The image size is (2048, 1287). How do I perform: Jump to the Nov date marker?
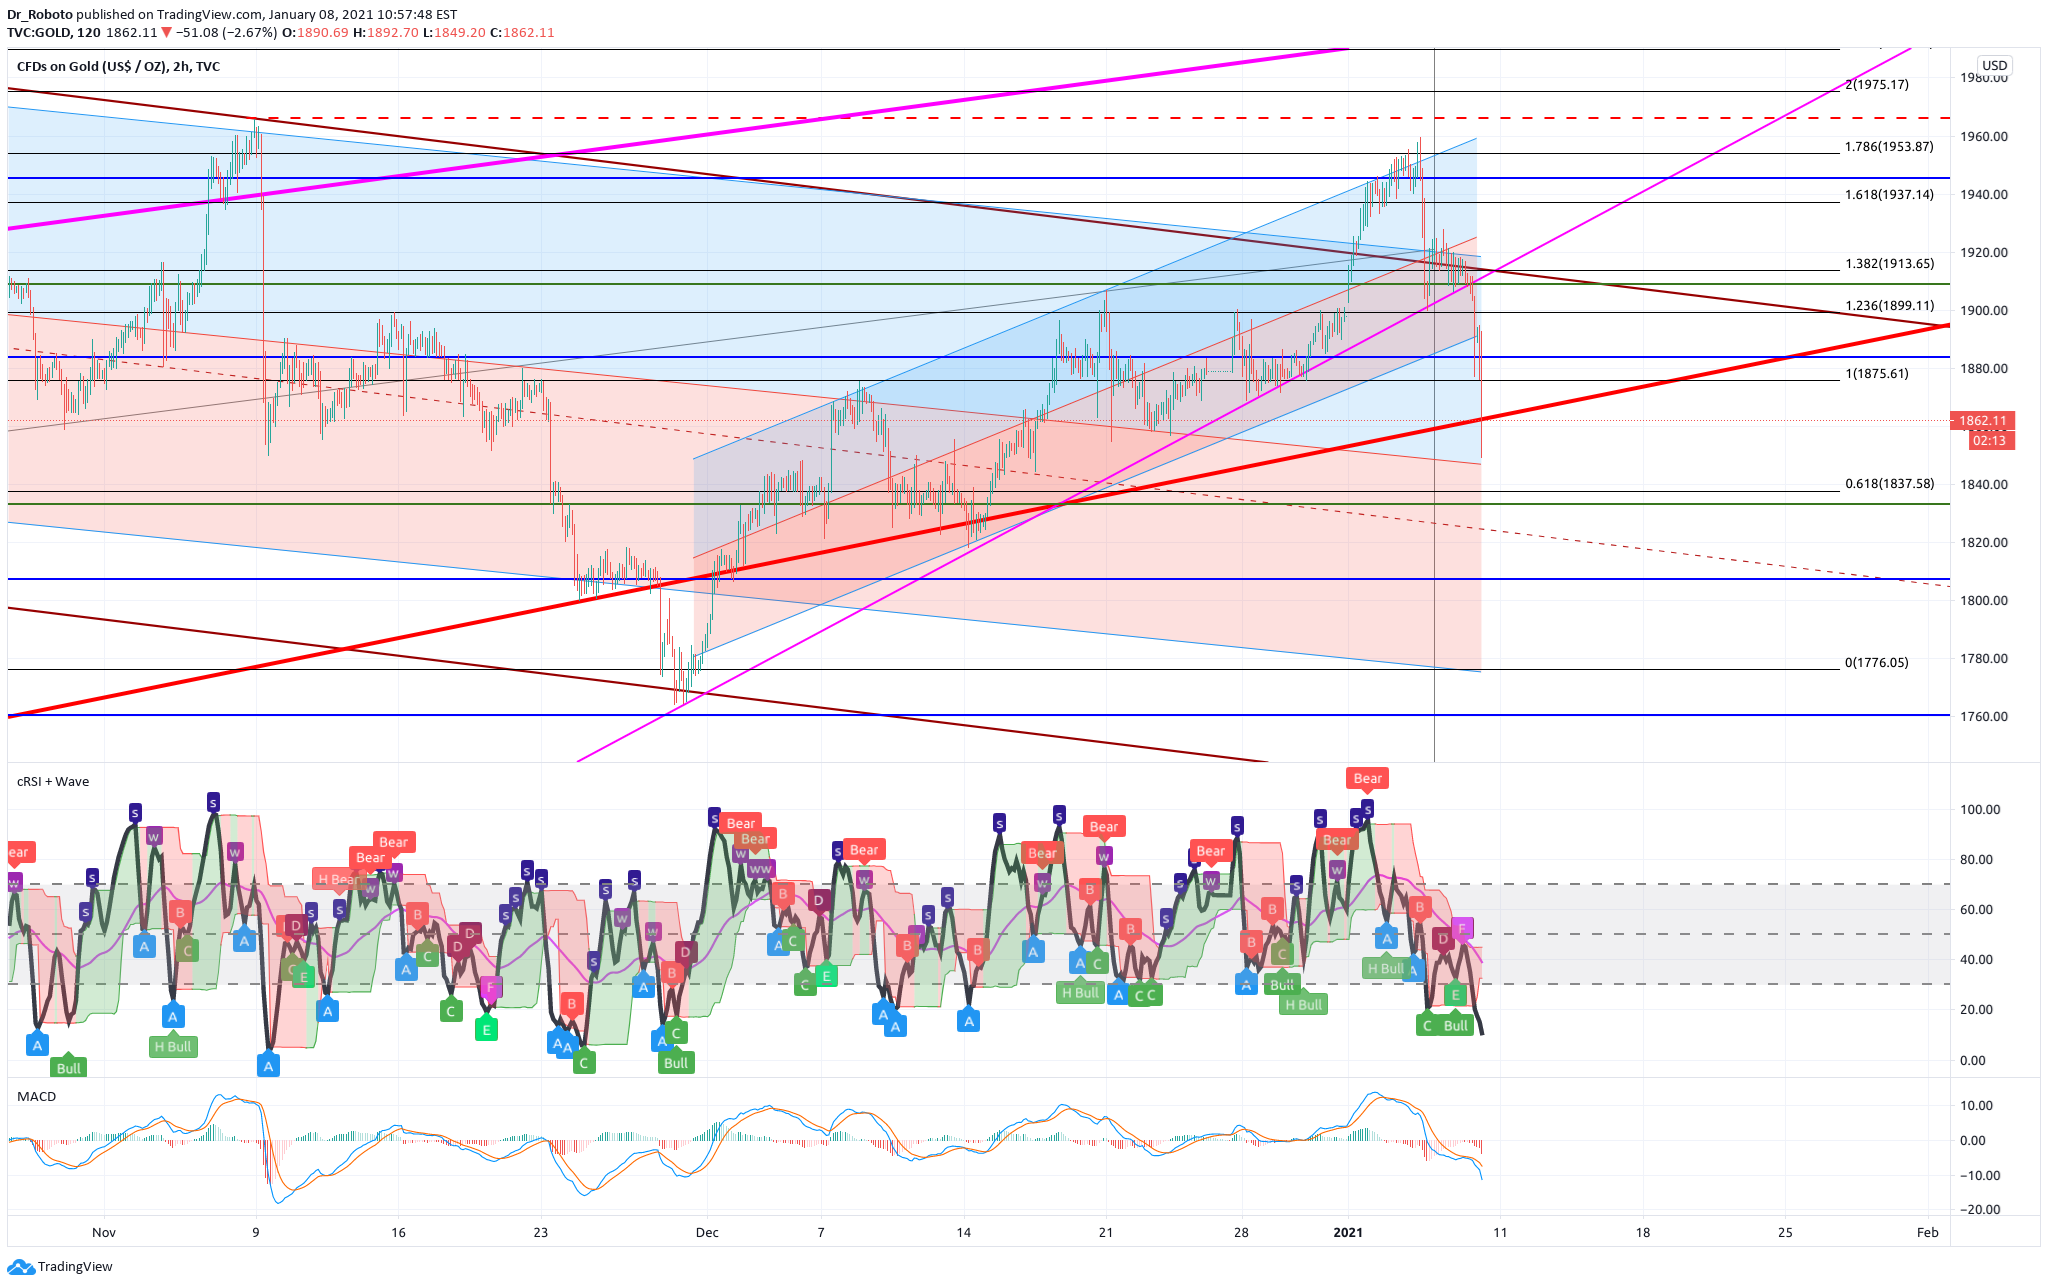pyautogui.click(x=104, y=1233)
